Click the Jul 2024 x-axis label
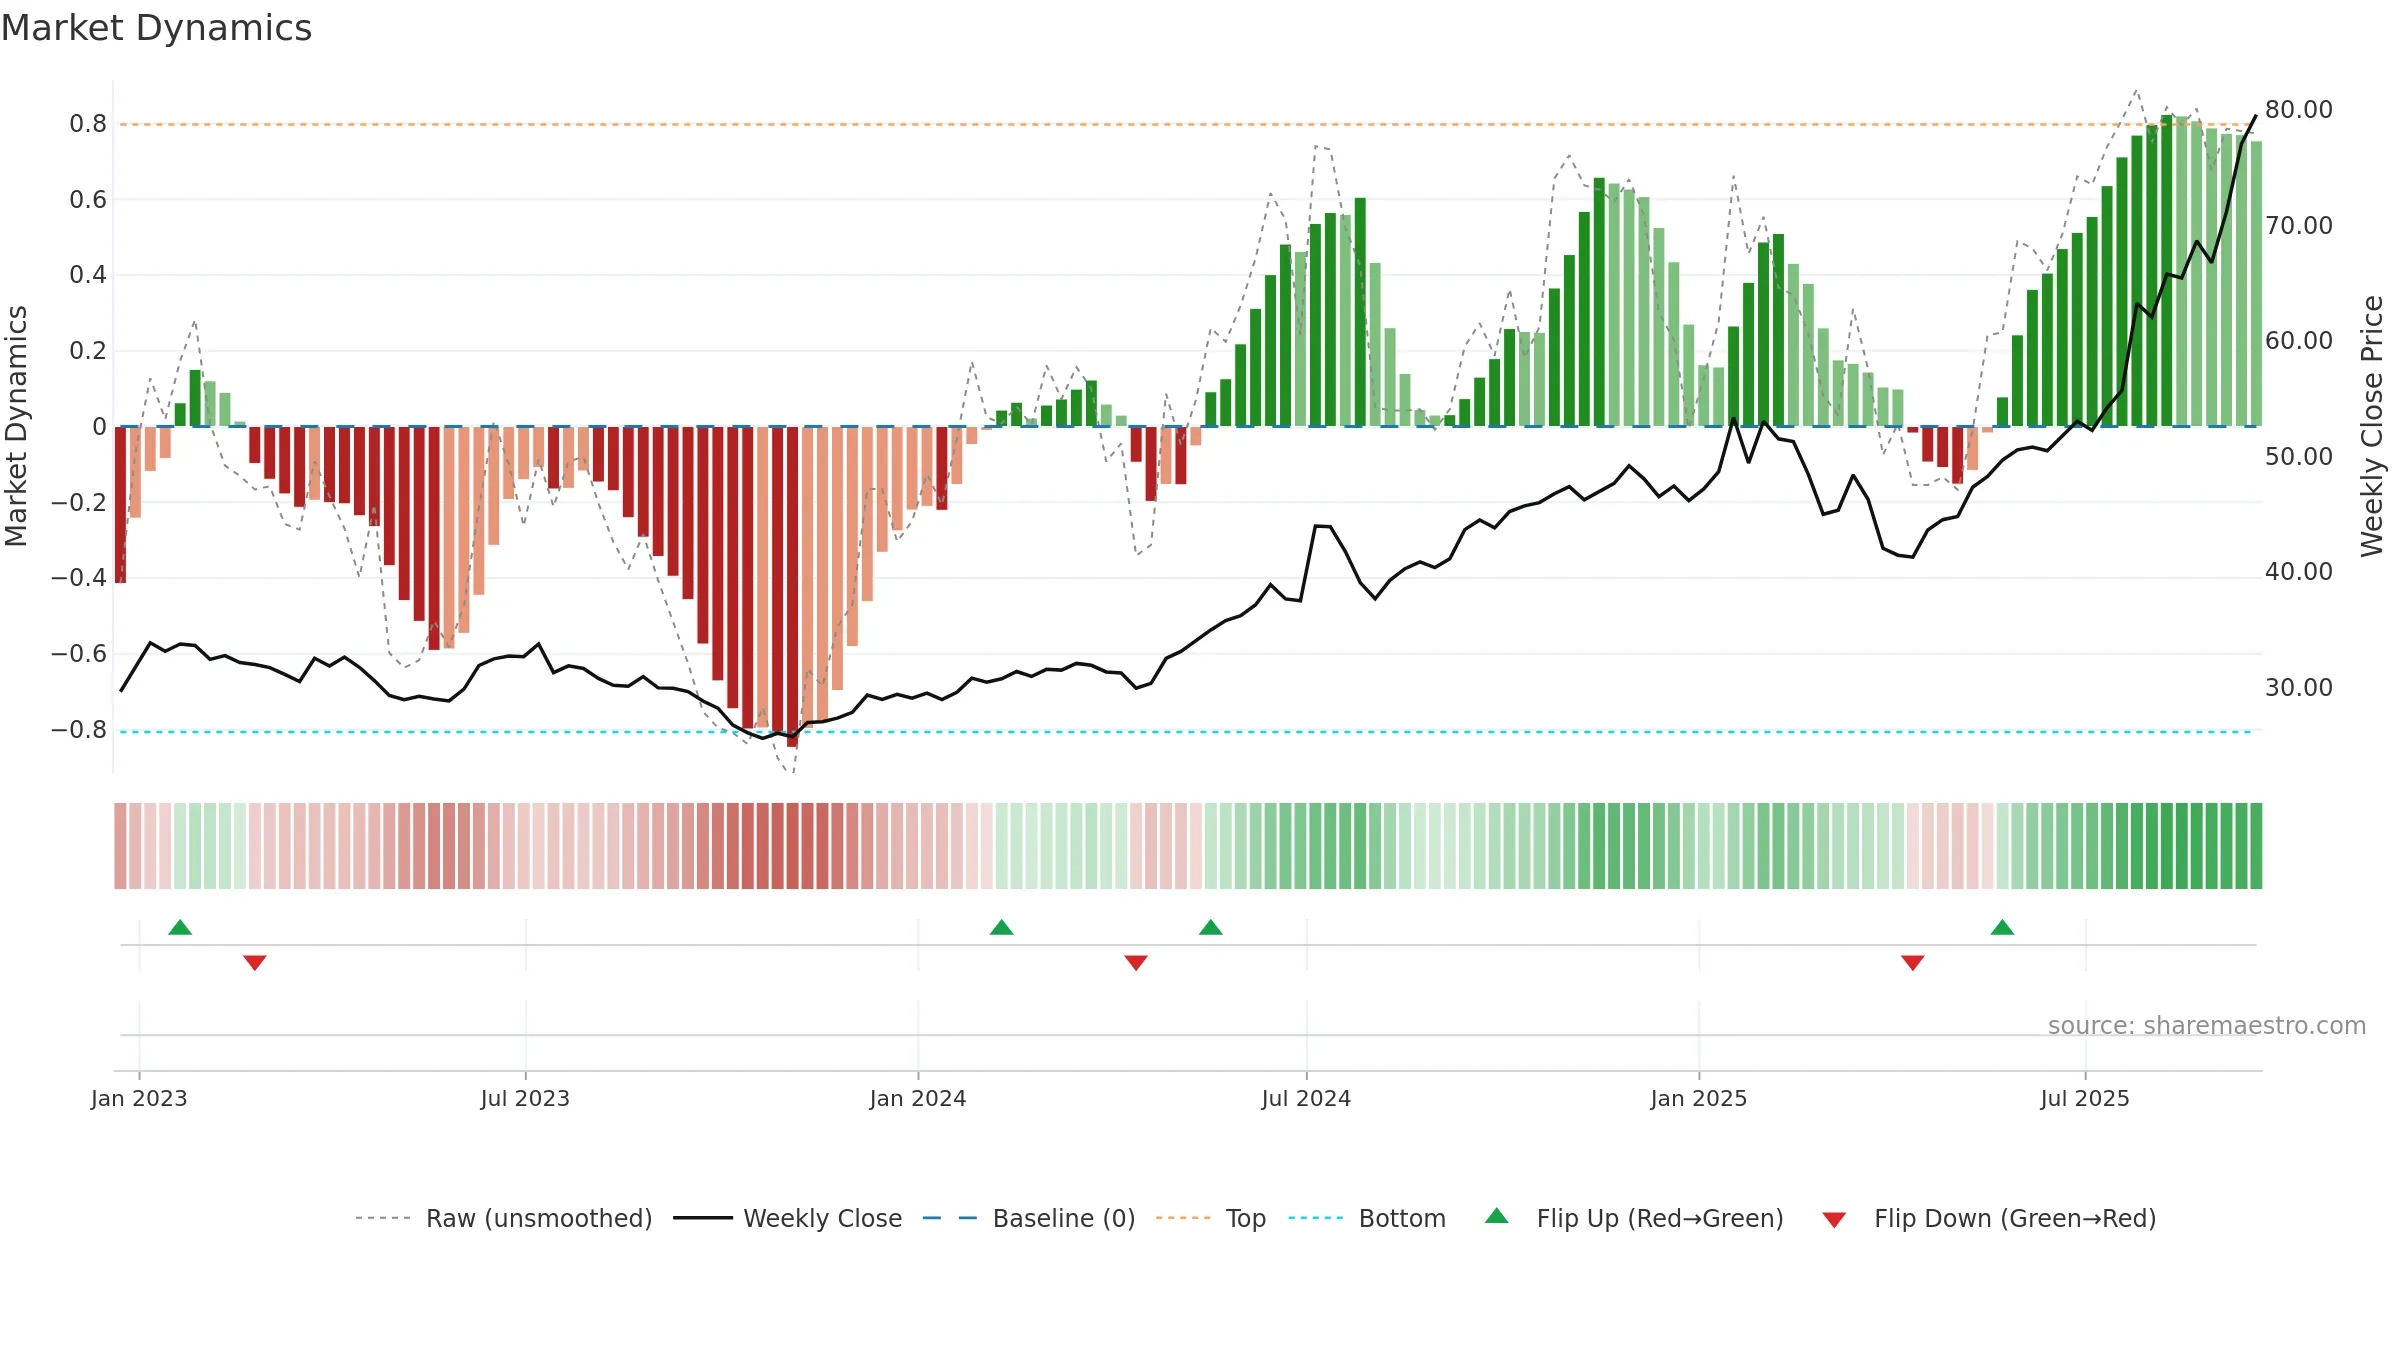The image size is (2400, 1350). click(1306, 1098)
